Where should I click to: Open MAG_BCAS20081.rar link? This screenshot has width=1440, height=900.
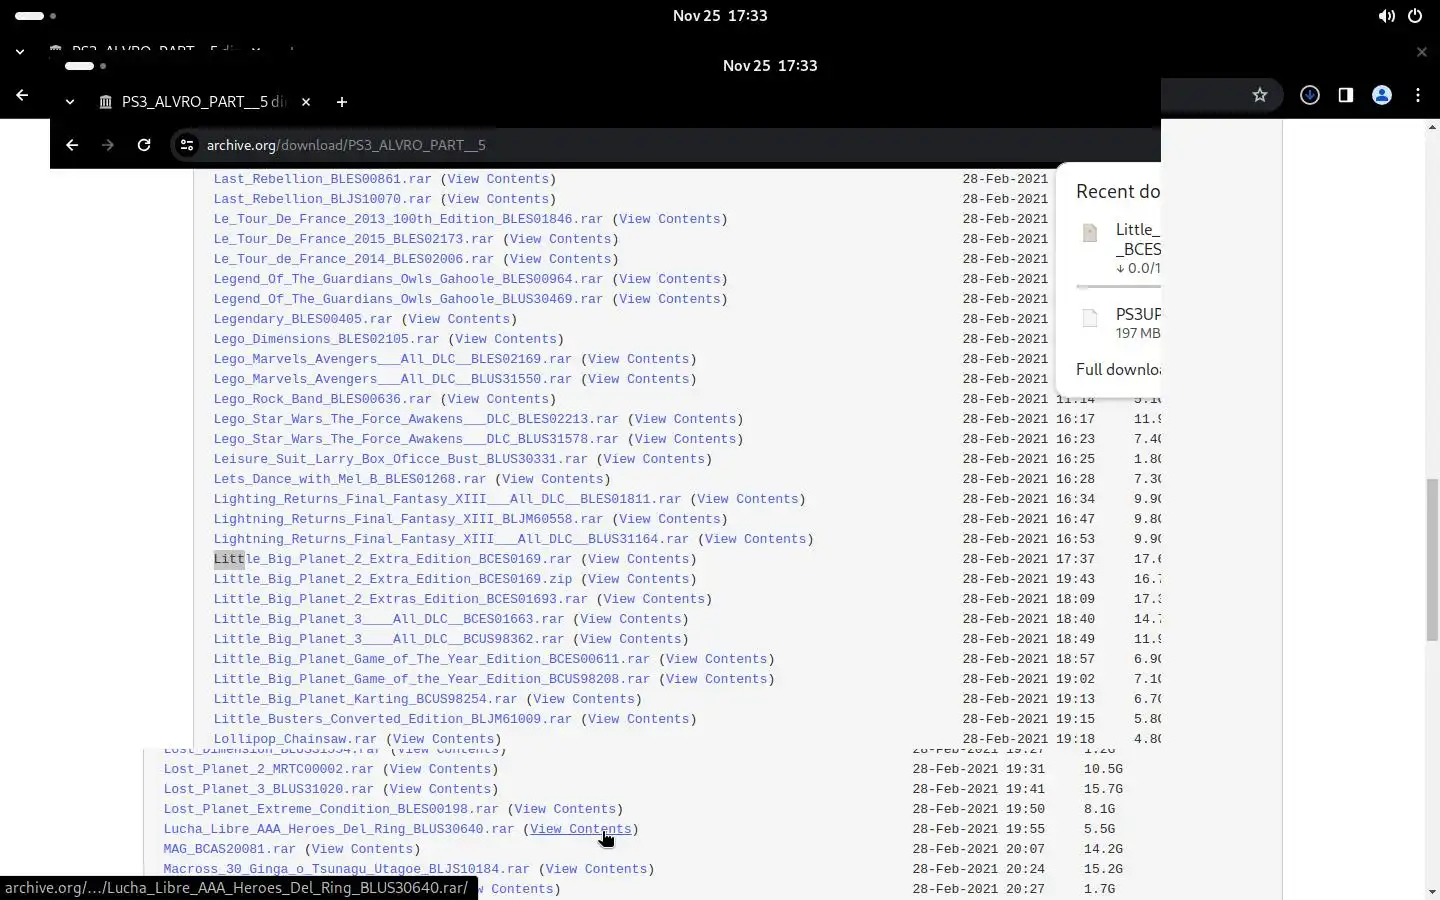pyautogui.click(x=229, y=849)
